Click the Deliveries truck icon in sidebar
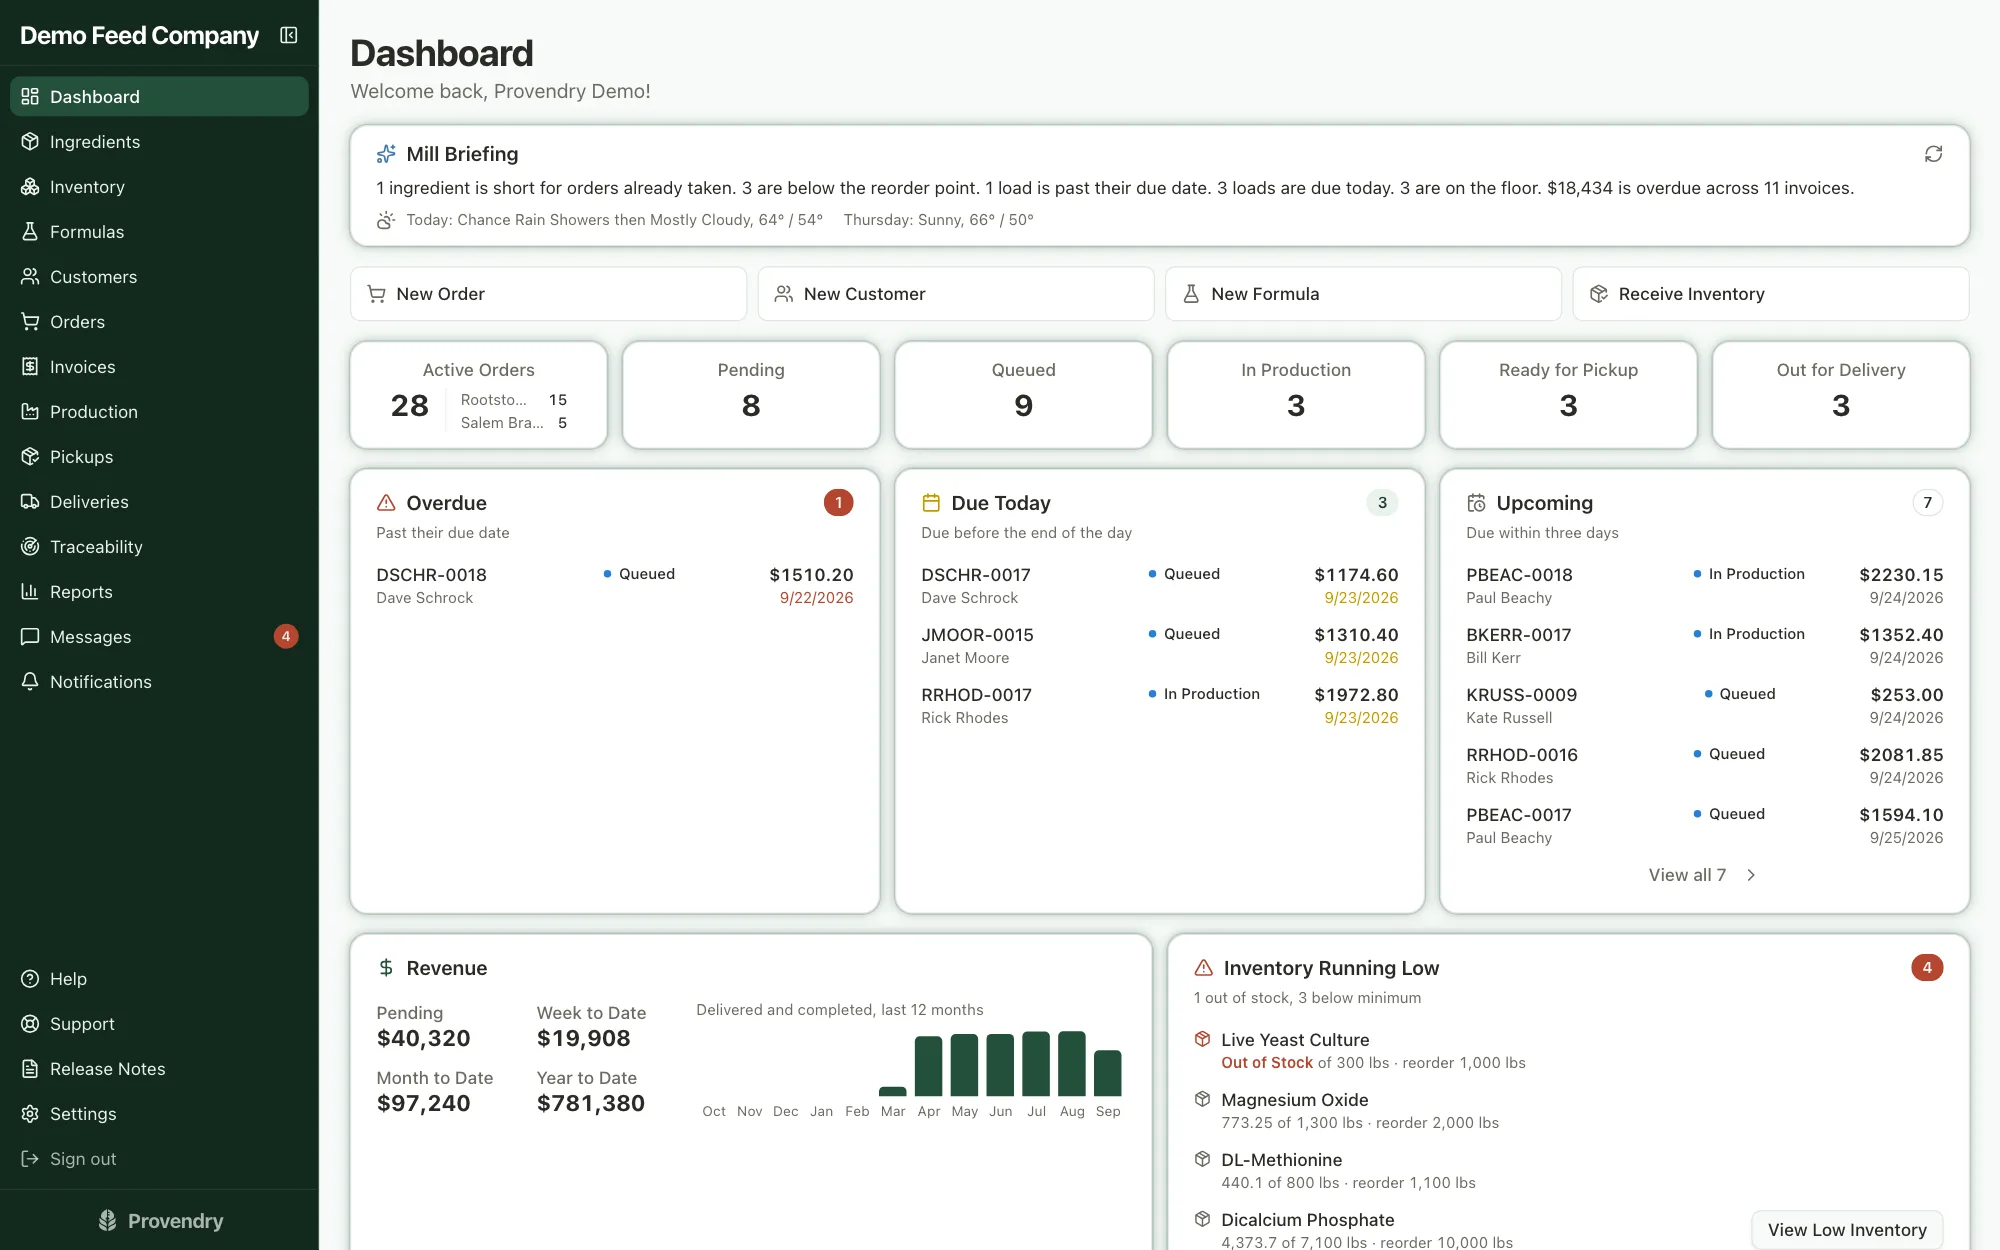This screenshot has height=1250, width=2000. click(30, 502)
